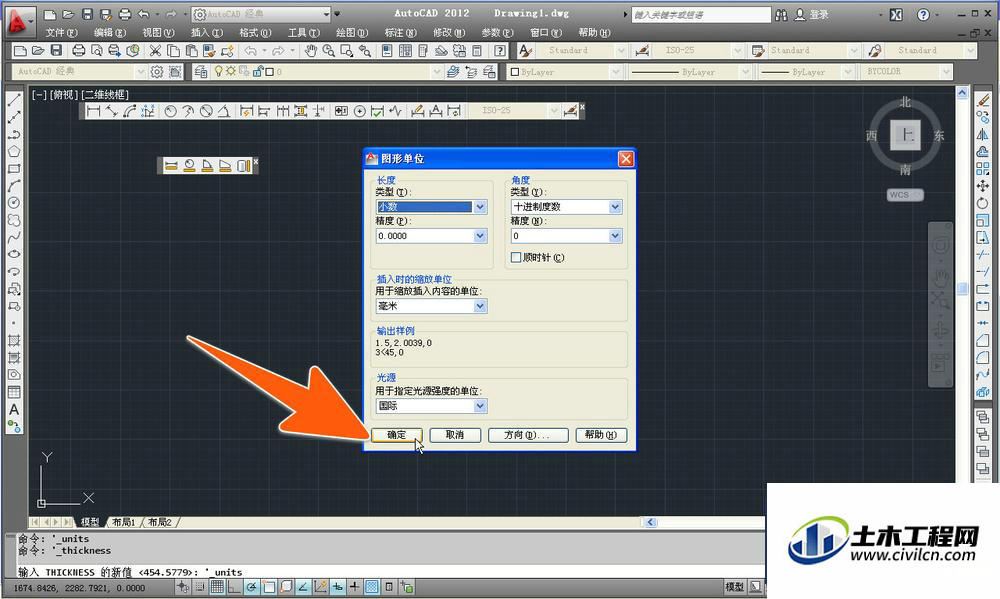1000x599 pixels.
Task: Click the help question mark toolbar icon
Action: click(501, 50)
